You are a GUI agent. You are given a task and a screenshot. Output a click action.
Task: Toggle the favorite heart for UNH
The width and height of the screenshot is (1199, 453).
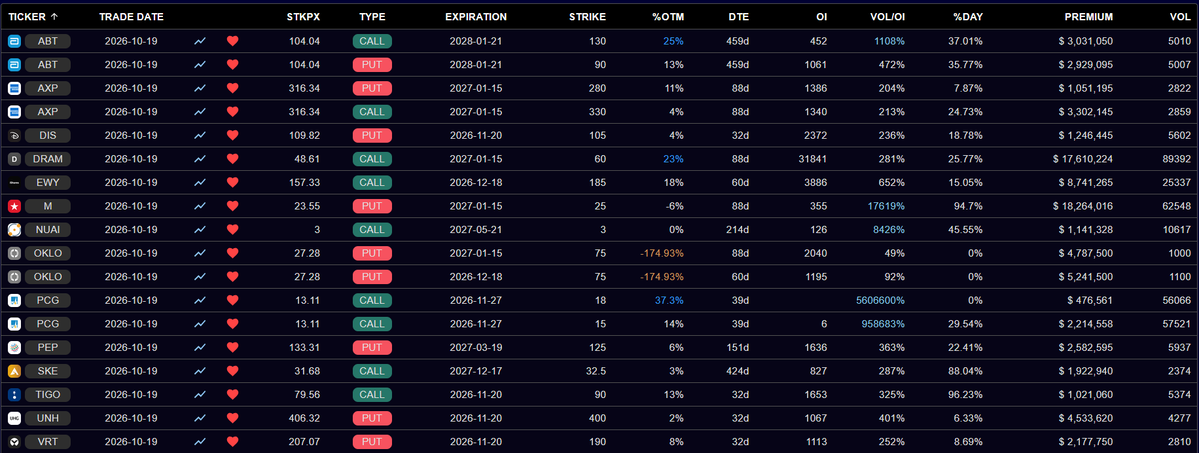tap(233, 418)
